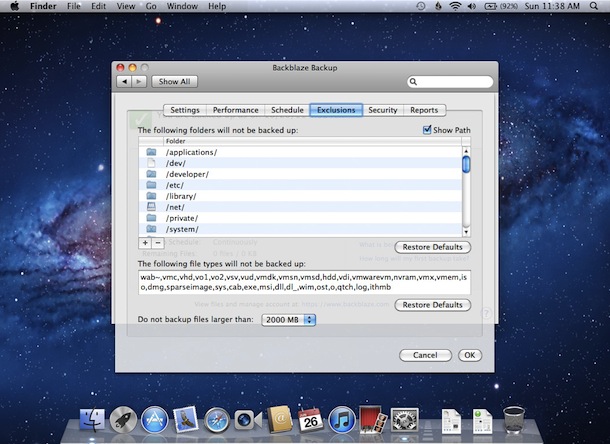Click the remove folder minus button
Screen dimensions: 610x444
coord(157,242)
